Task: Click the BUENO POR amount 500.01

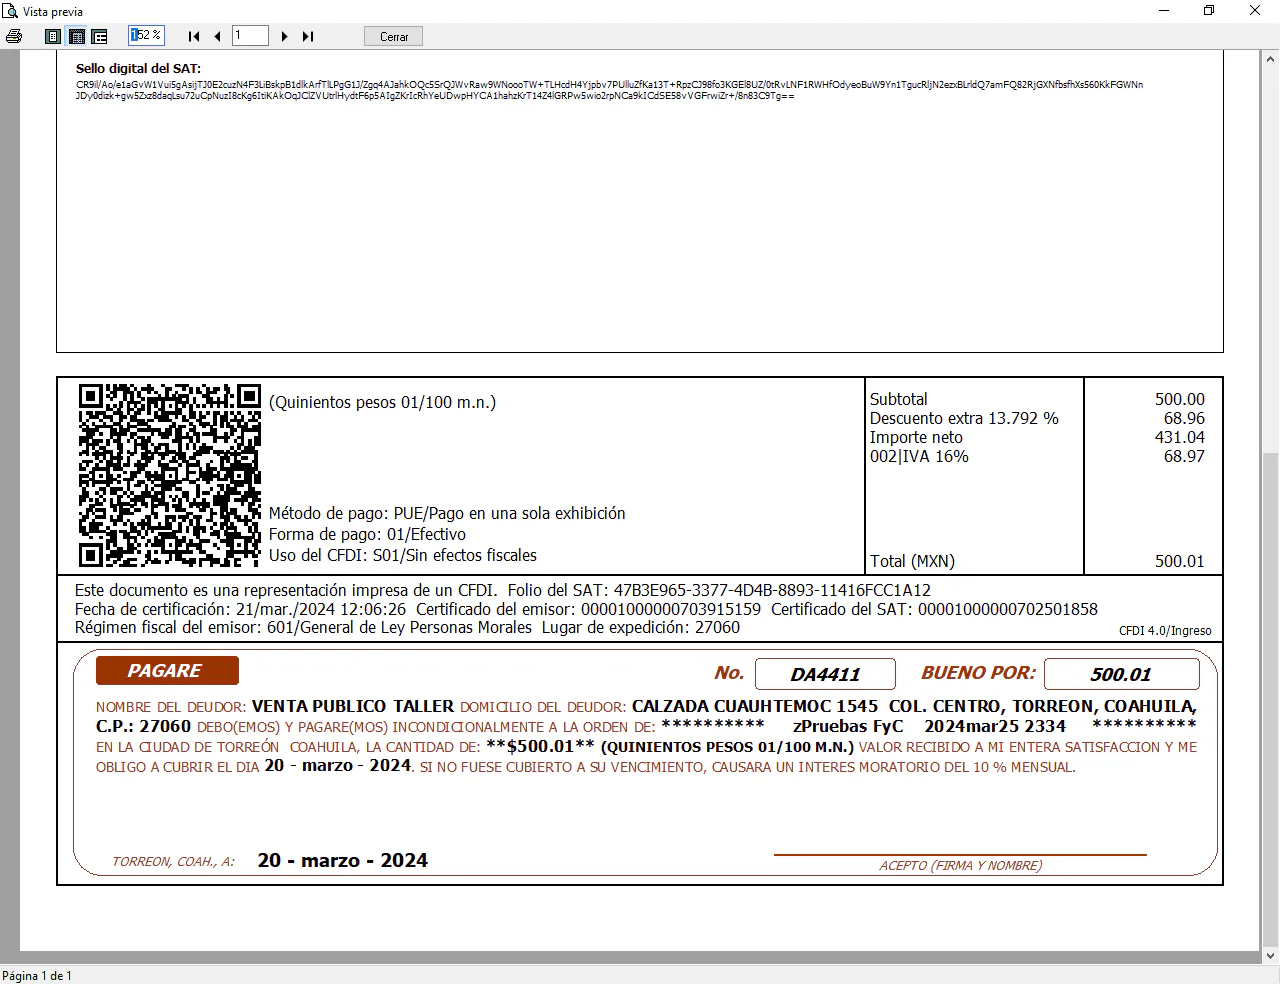Action: [x=1121, y=674]
